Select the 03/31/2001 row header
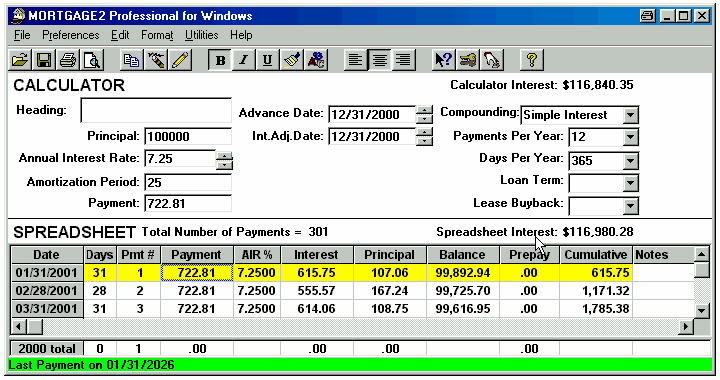 (x=46, y=308)
